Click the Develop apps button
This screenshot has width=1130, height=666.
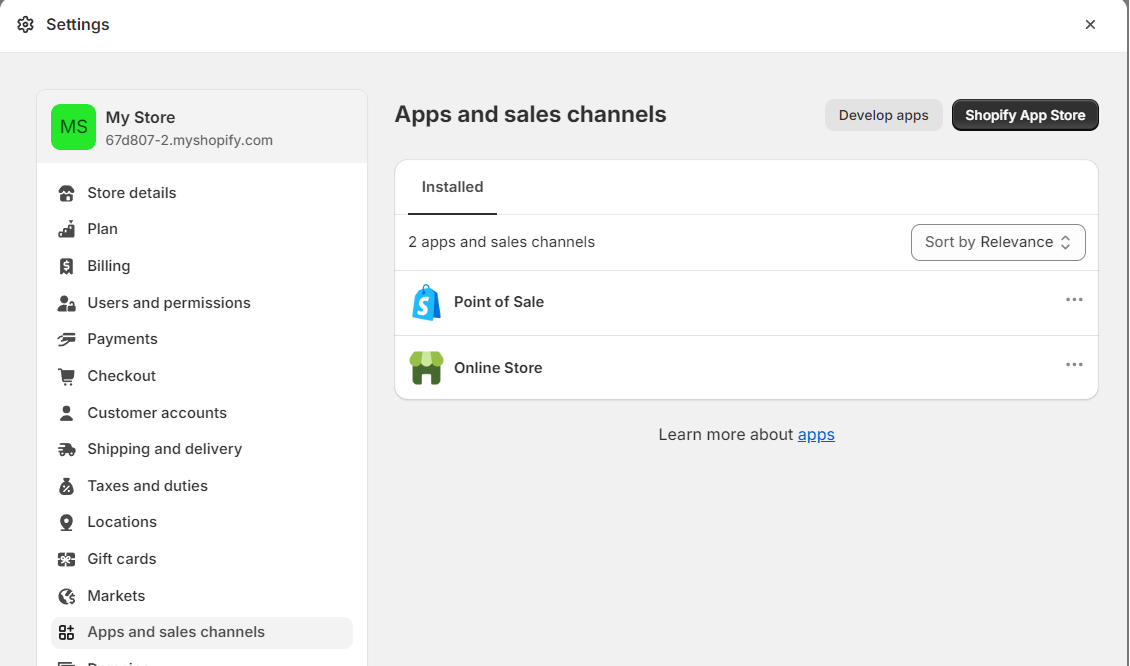[884, 115]
